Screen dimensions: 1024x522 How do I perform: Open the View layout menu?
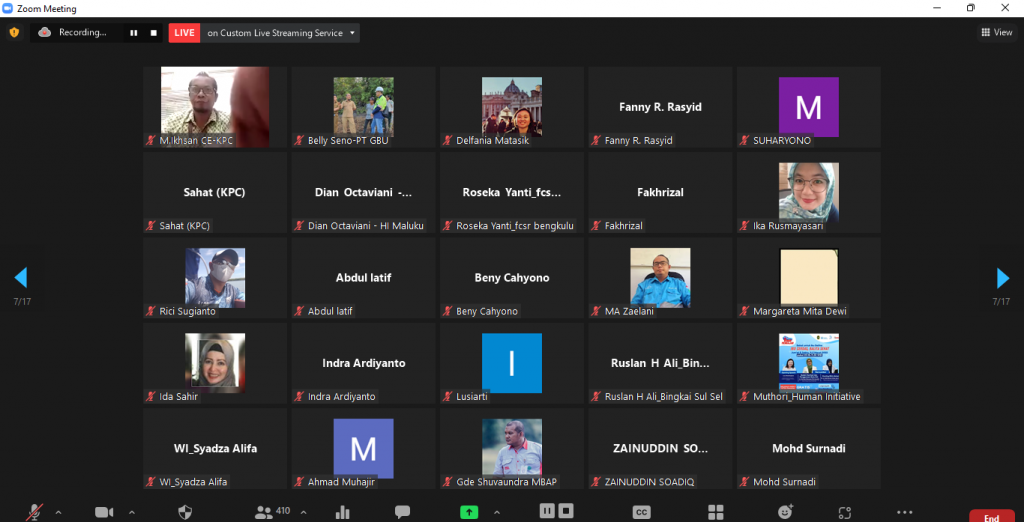(997, 33)
